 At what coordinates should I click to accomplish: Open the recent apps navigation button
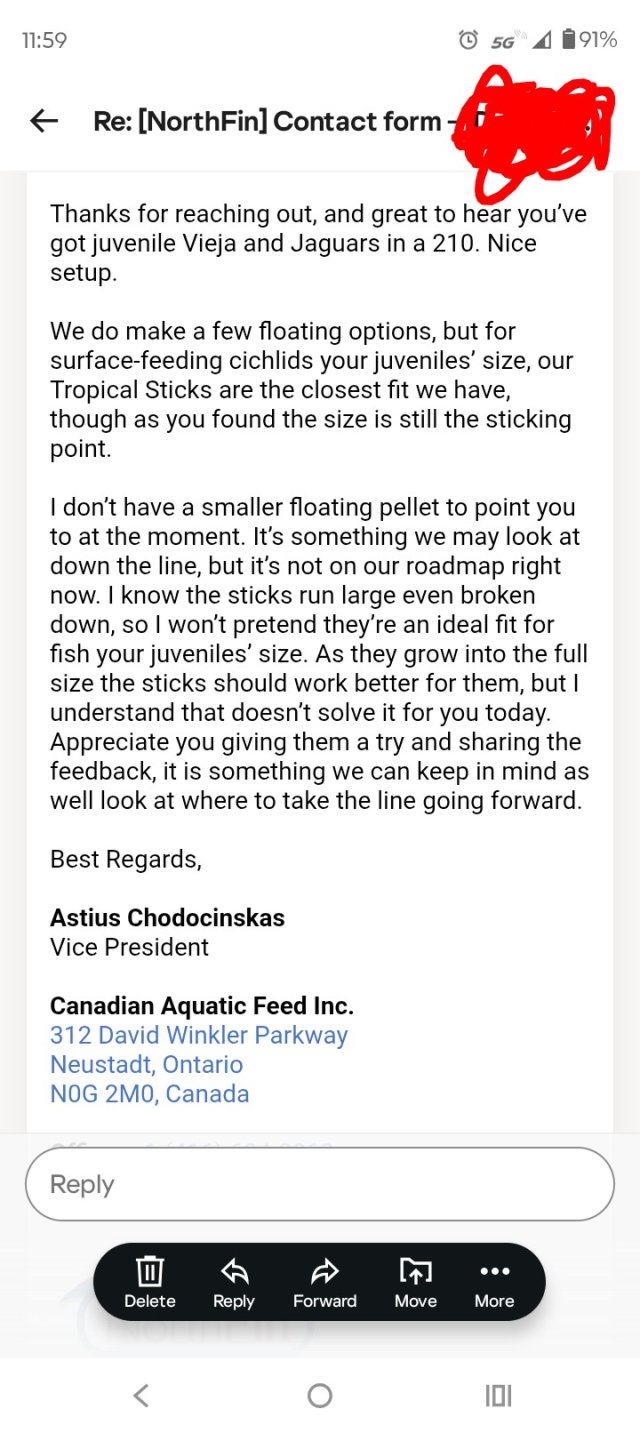tap(498, 1395)
